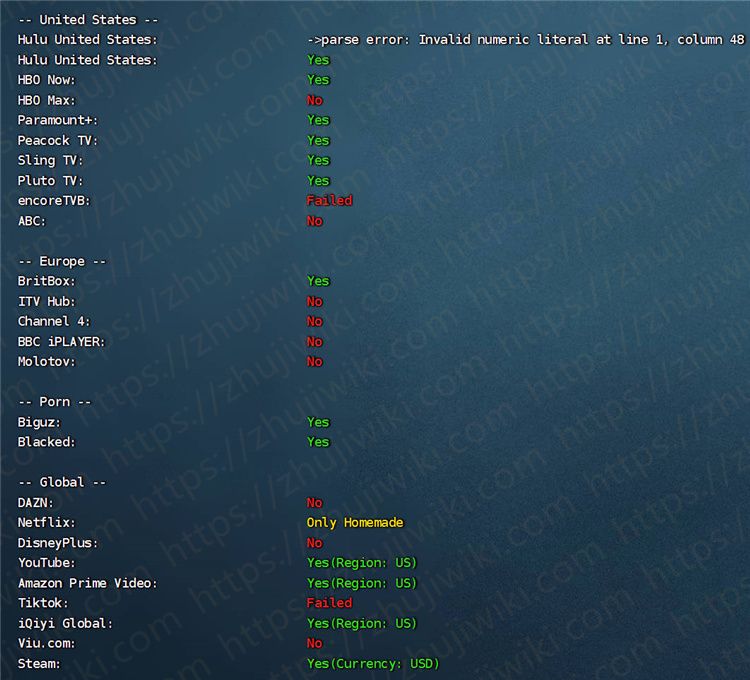The height and width of the screenshot is (680, 750).
Task: Select the parse error message text
Action: tap(526, 40)
